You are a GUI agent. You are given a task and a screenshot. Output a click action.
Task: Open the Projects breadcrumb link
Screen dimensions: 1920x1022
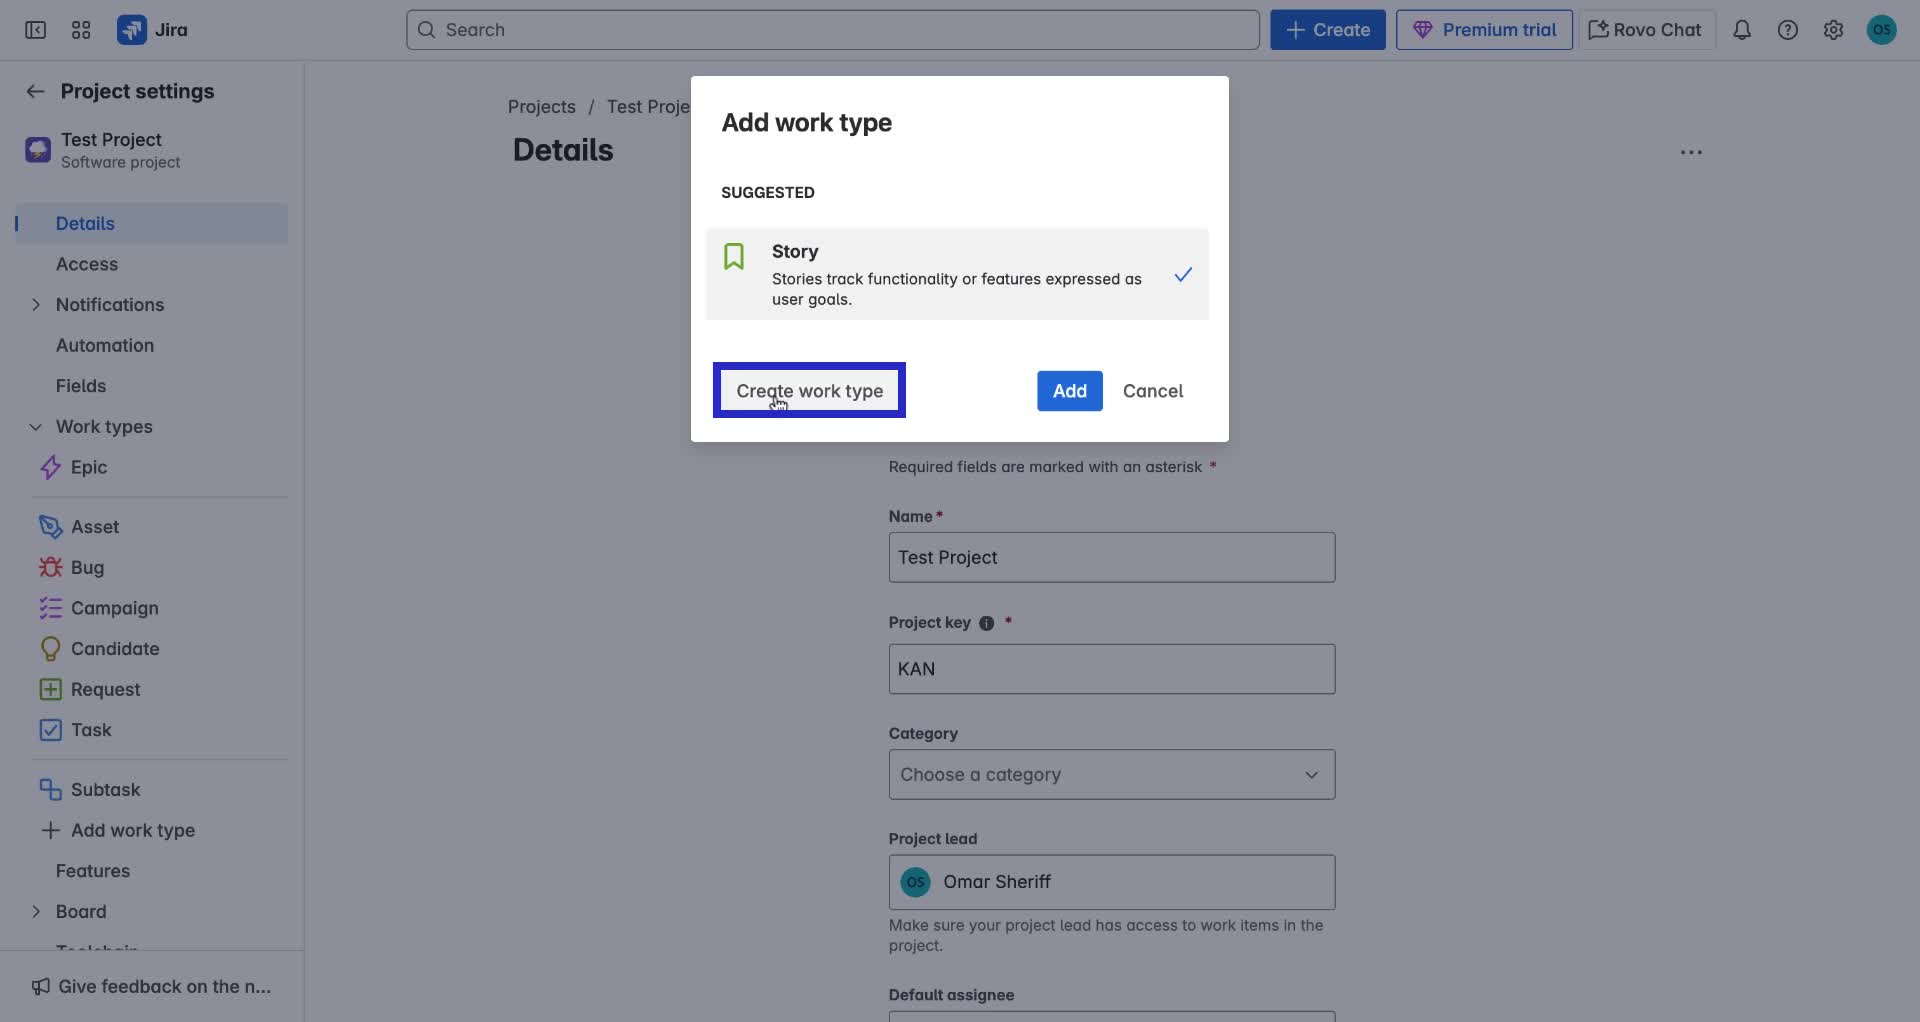[x=541, y=106]
